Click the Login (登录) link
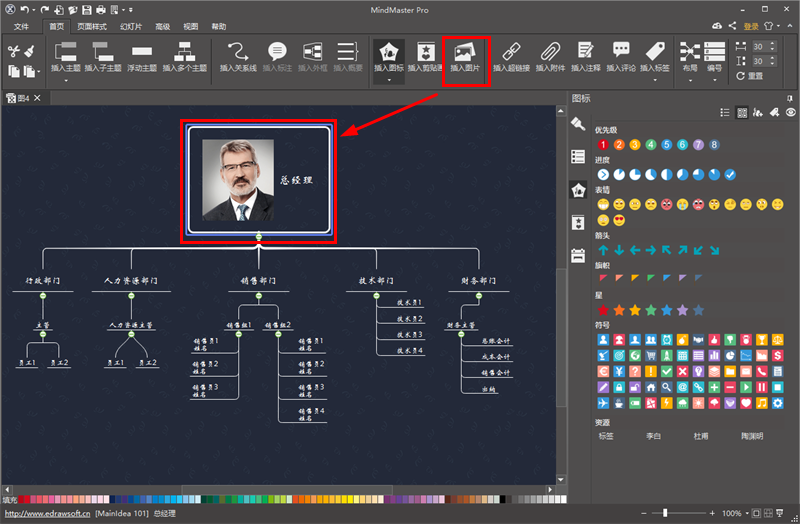Screen dimensions: 800x524 [751, 26]
